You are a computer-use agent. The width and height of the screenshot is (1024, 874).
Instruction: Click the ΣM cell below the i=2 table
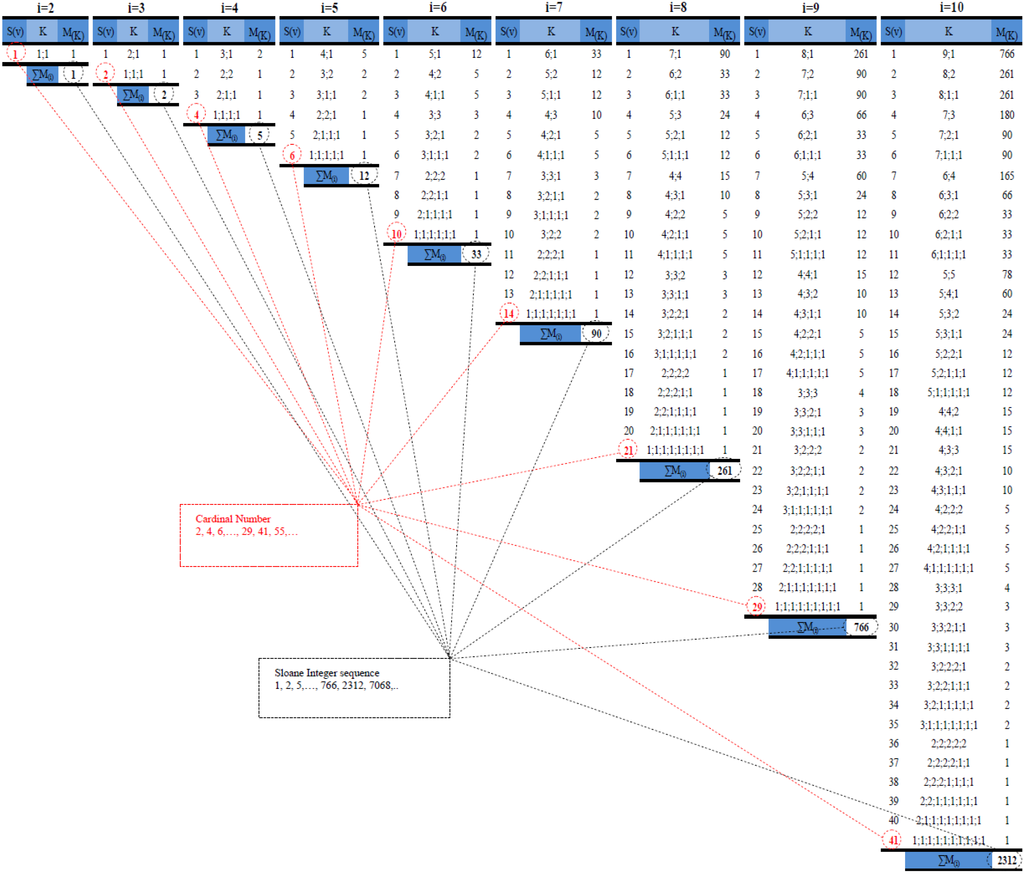click(x=42, y=74)
